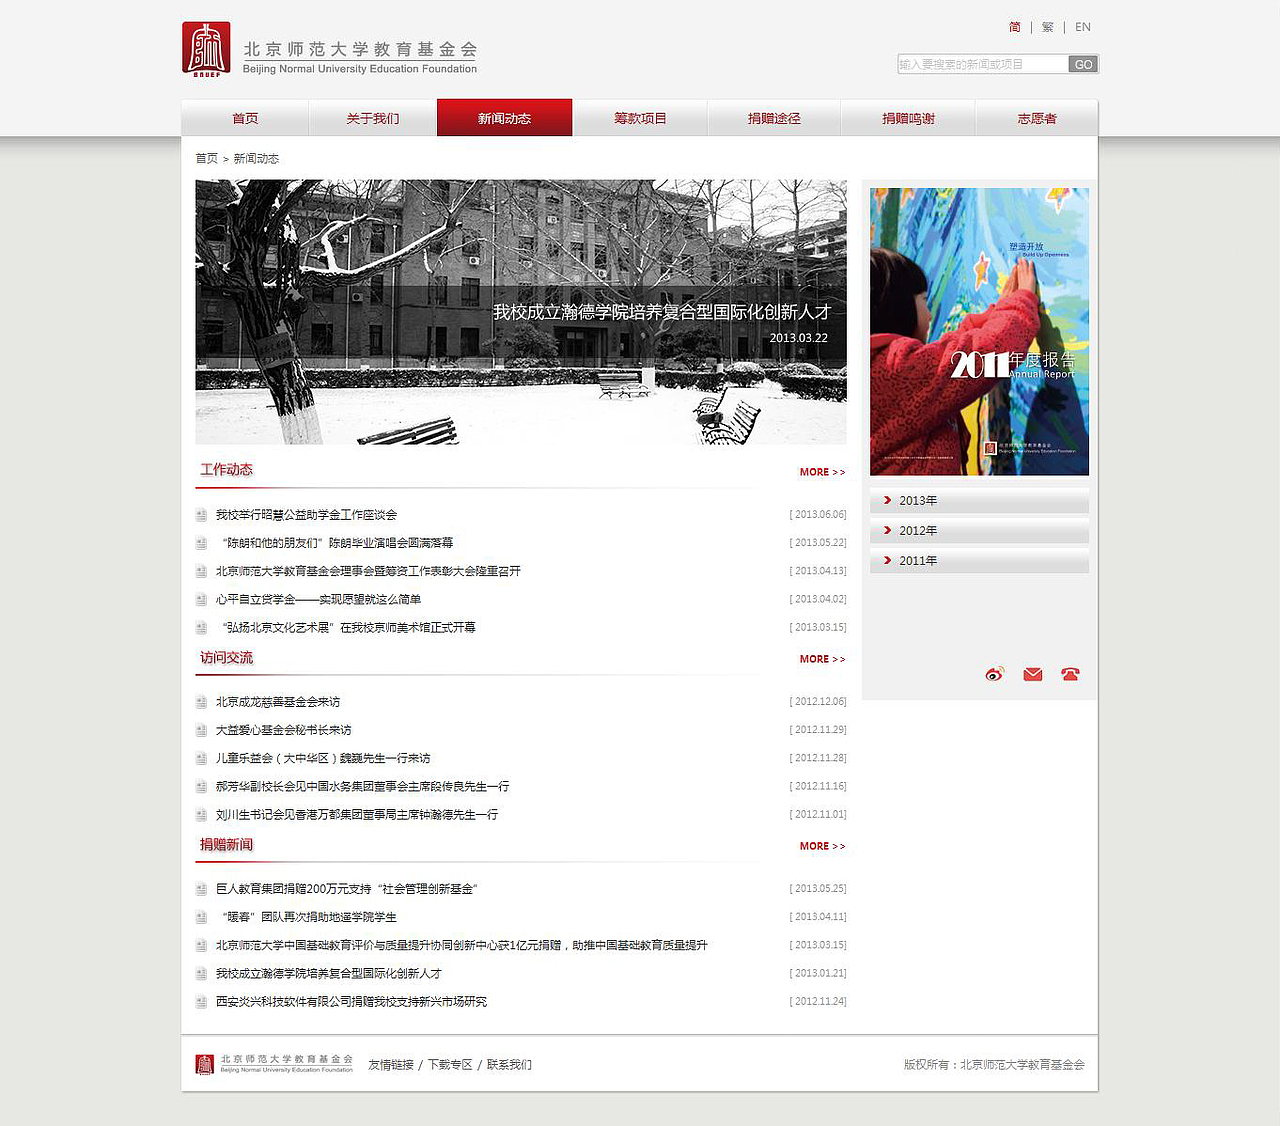The width and height of the screenshot is (1280, 1126).
Task: Click the 访问交流 section heading
Action: pyautogui.click(x=226, y=658)
